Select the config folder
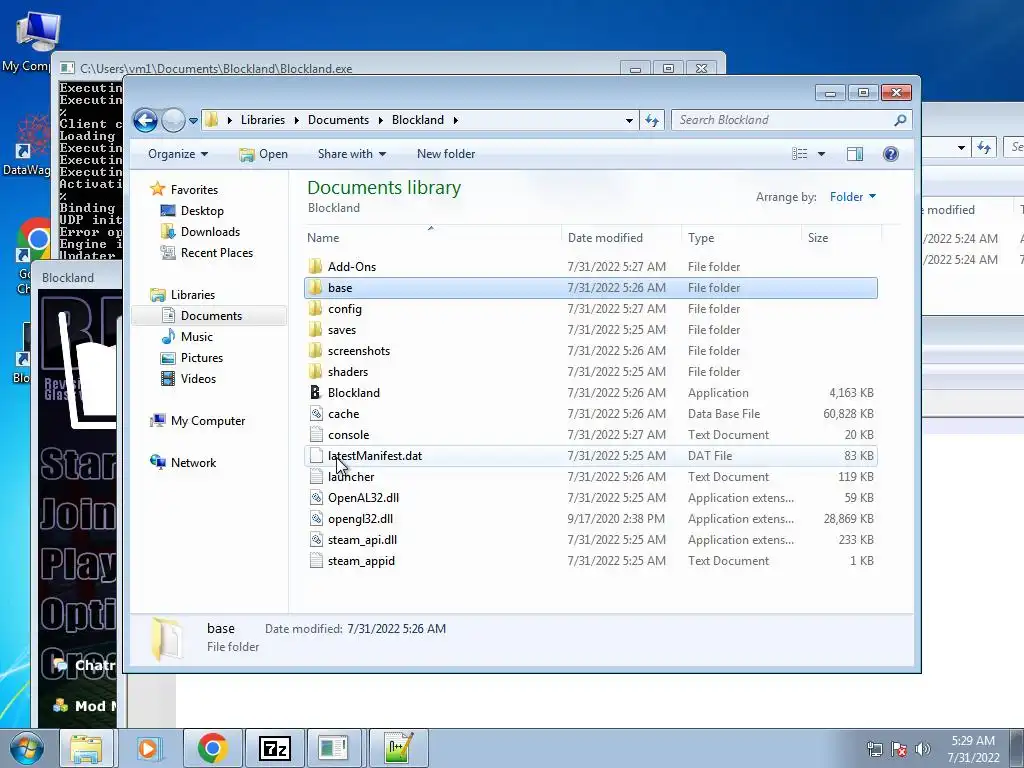 pos(590,309)
